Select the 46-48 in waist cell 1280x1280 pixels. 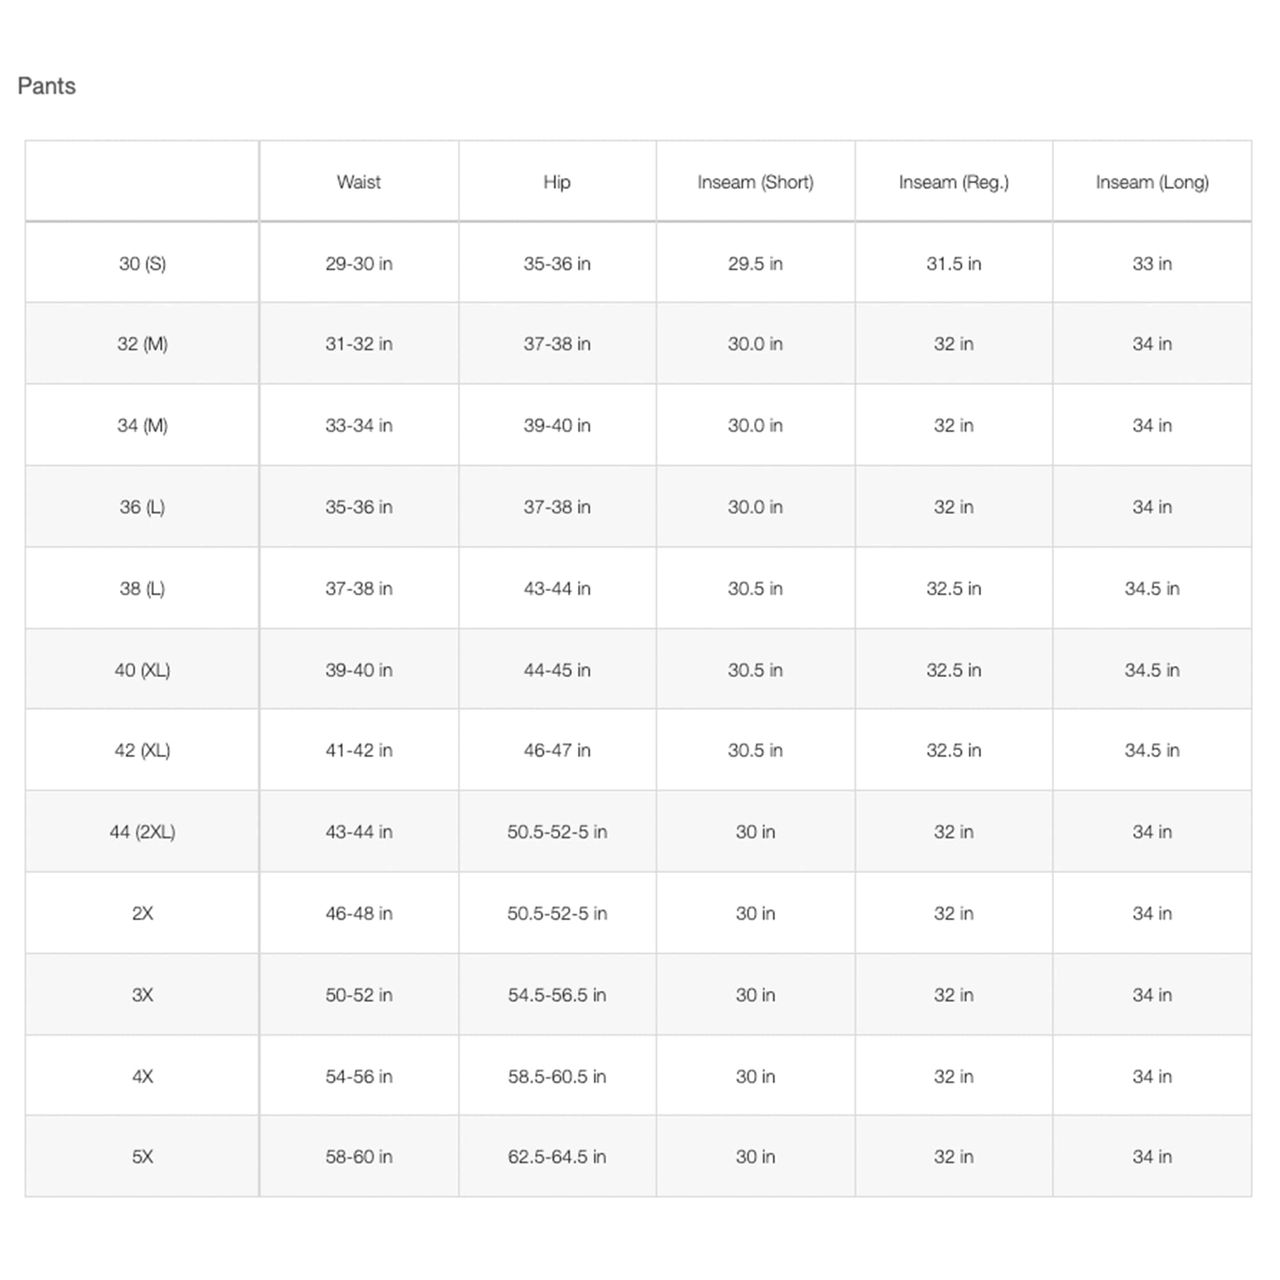(358, 913)
